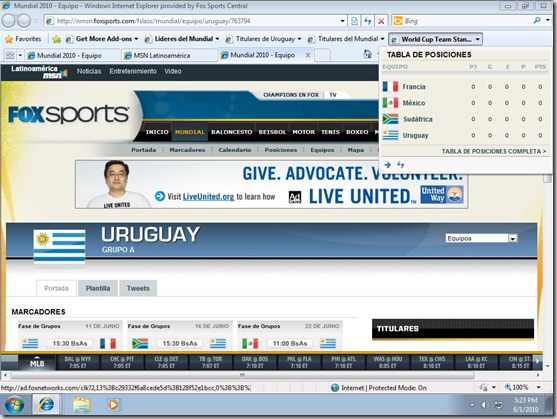Click the compatibility view icon in address bar

(x=354, y=21)
